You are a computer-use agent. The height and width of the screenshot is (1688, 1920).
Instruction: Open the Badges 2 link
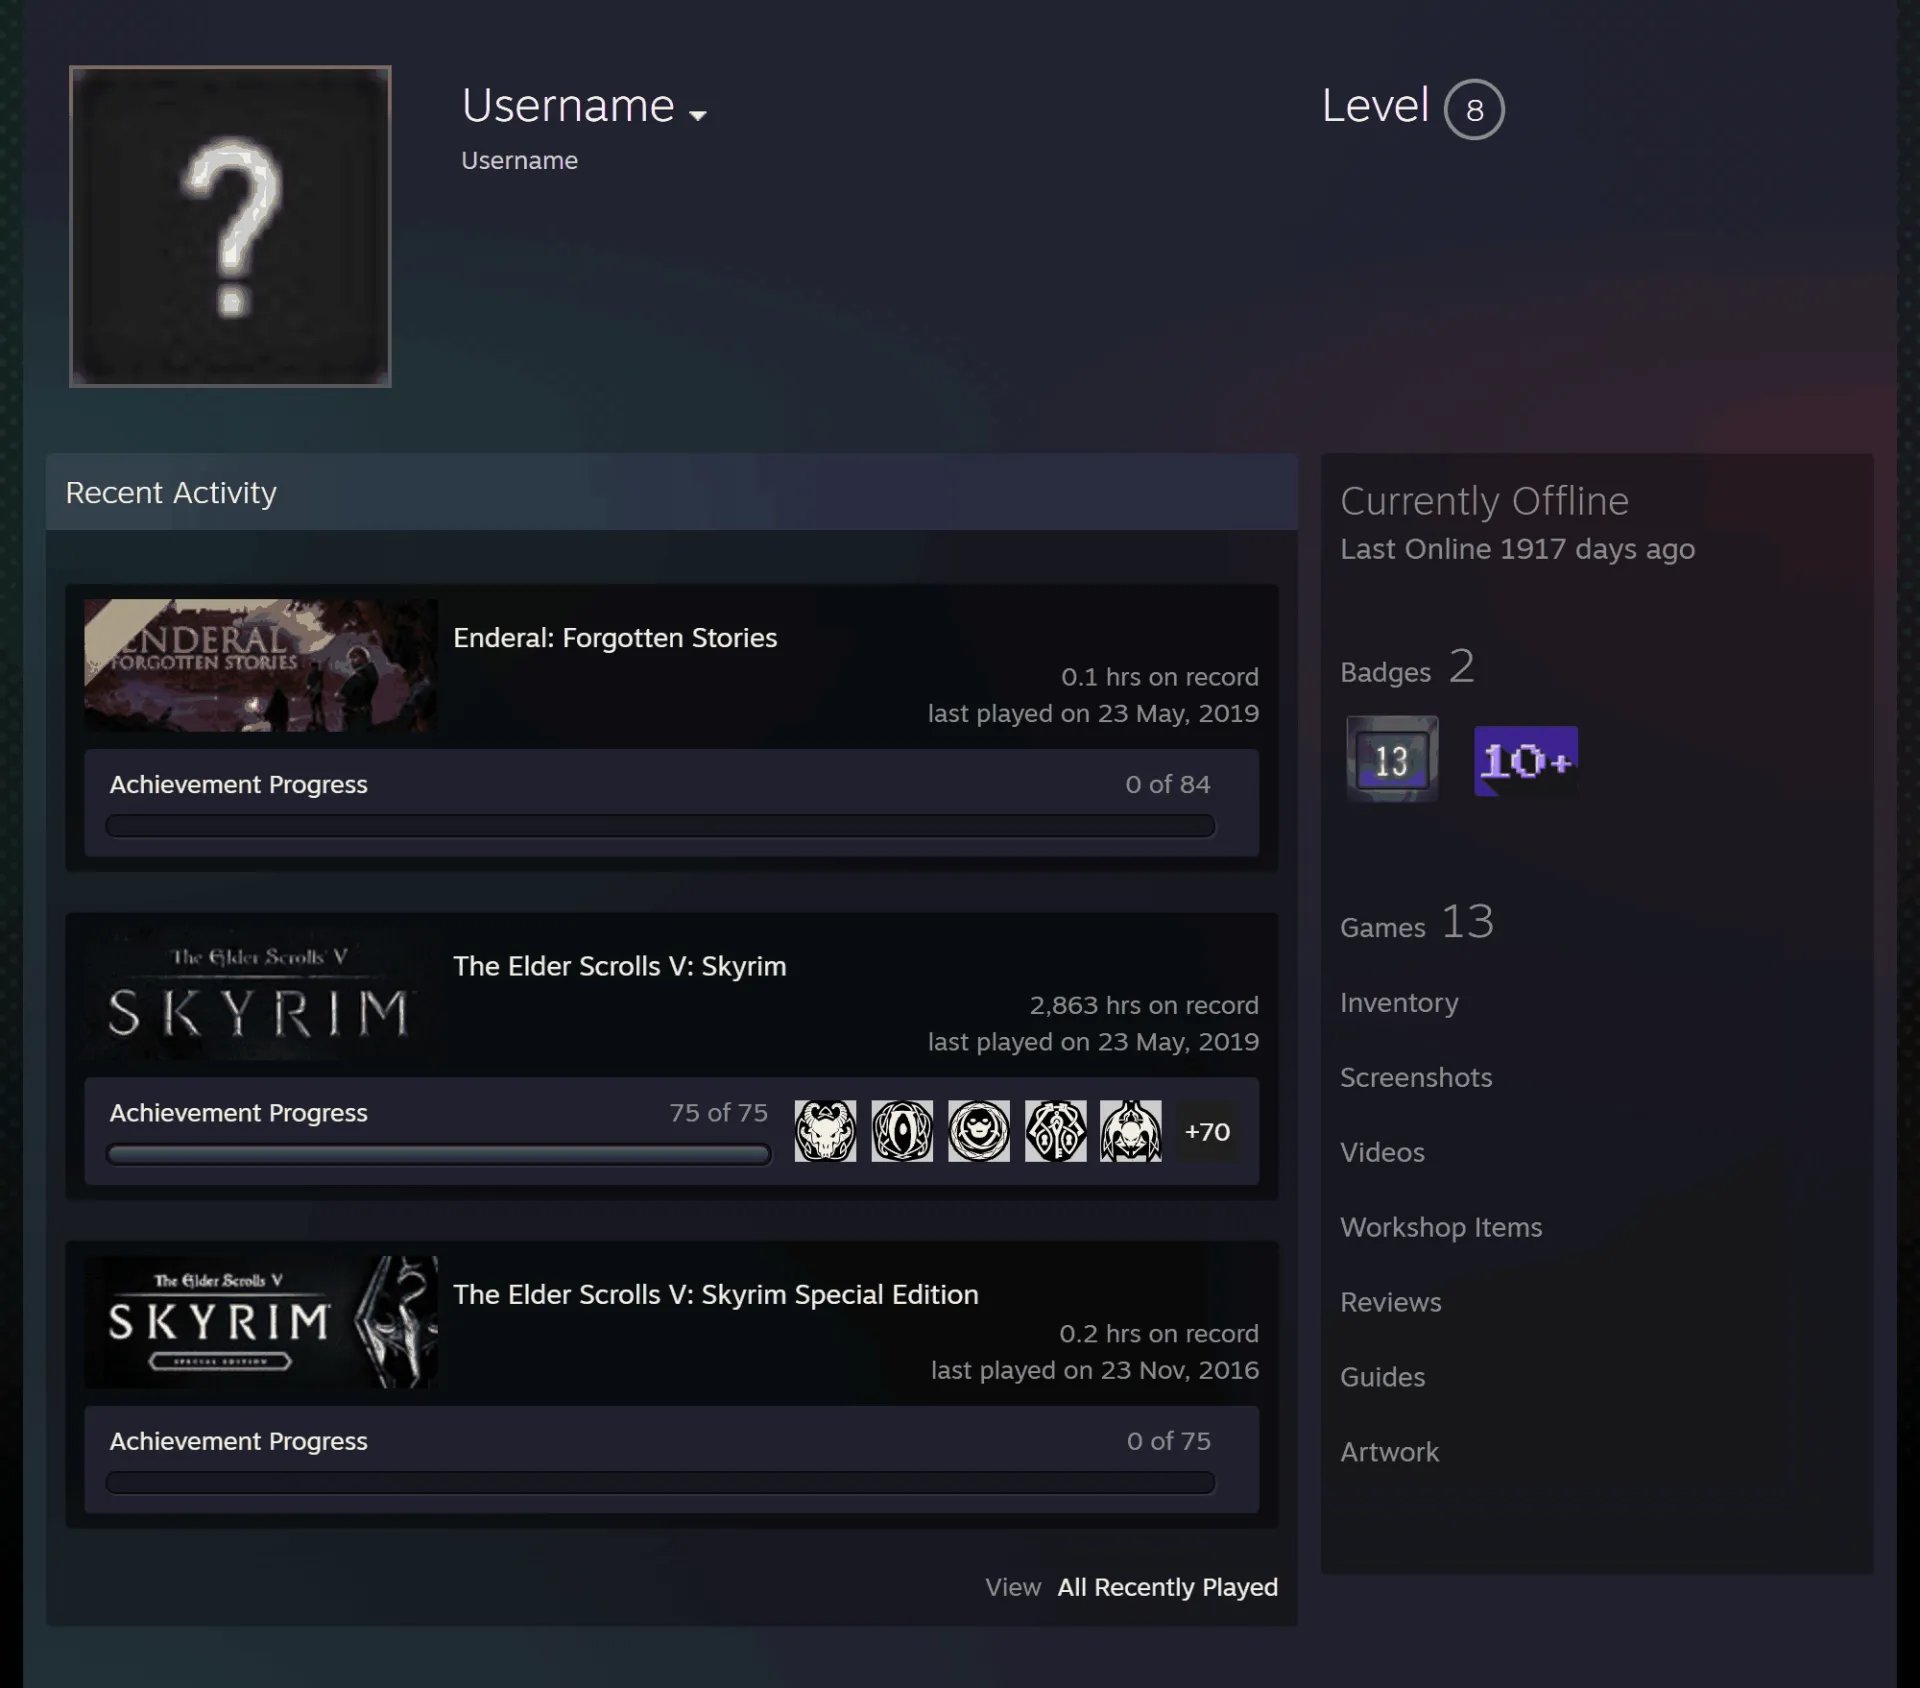point(1408,667)
